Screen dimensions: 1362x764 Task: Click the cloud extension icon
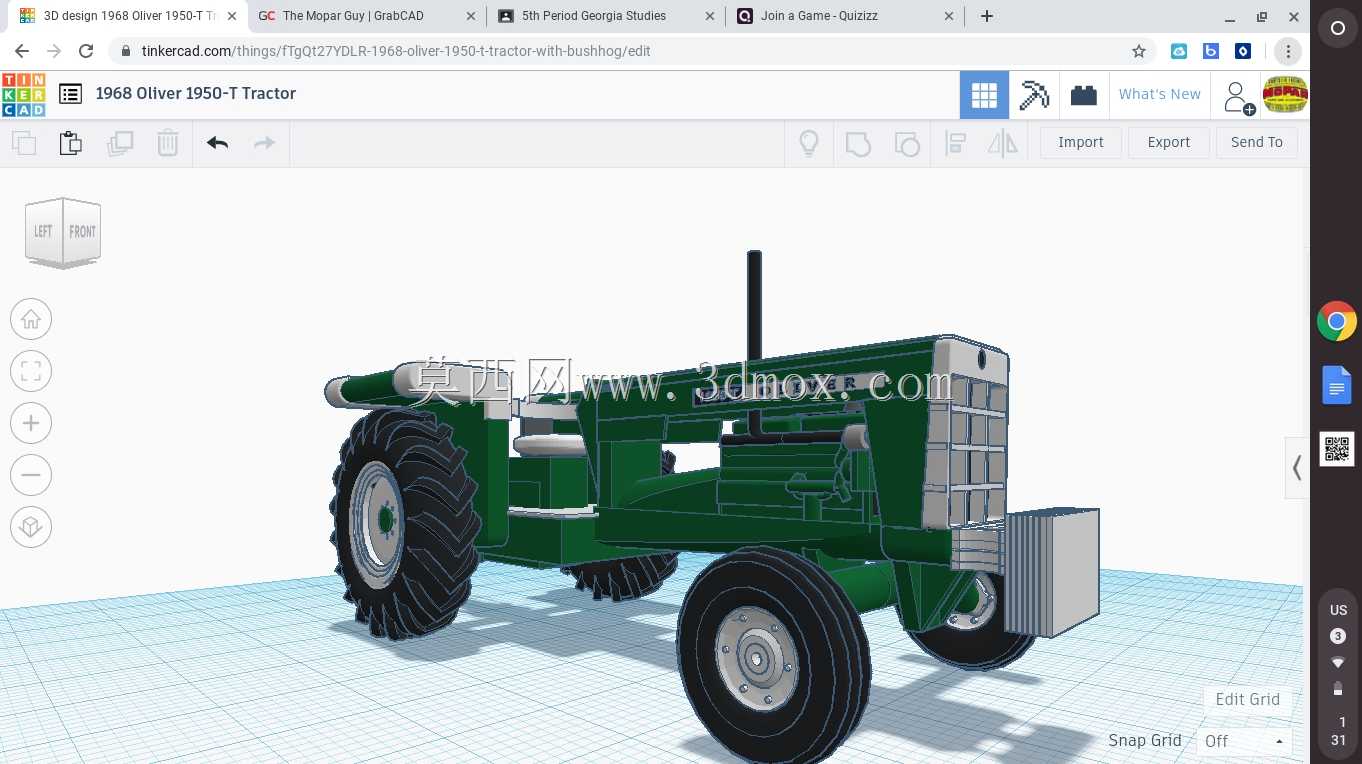[1179, 51]
